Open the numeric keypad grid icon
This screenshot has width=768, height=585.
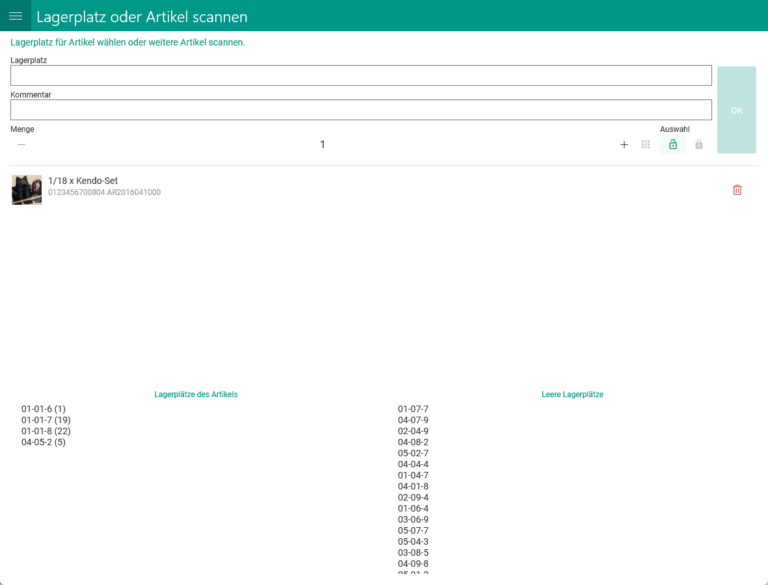[x=646, y=145]
